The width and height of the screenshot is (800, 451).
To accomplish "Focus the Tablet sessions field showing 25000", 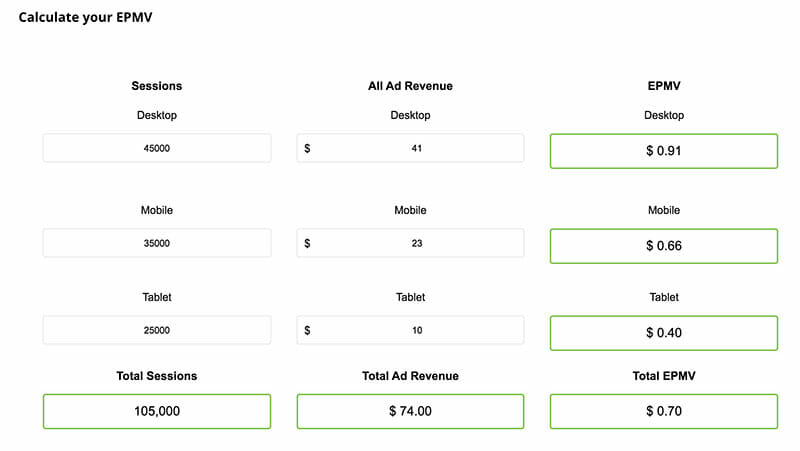I will [156, 330].
